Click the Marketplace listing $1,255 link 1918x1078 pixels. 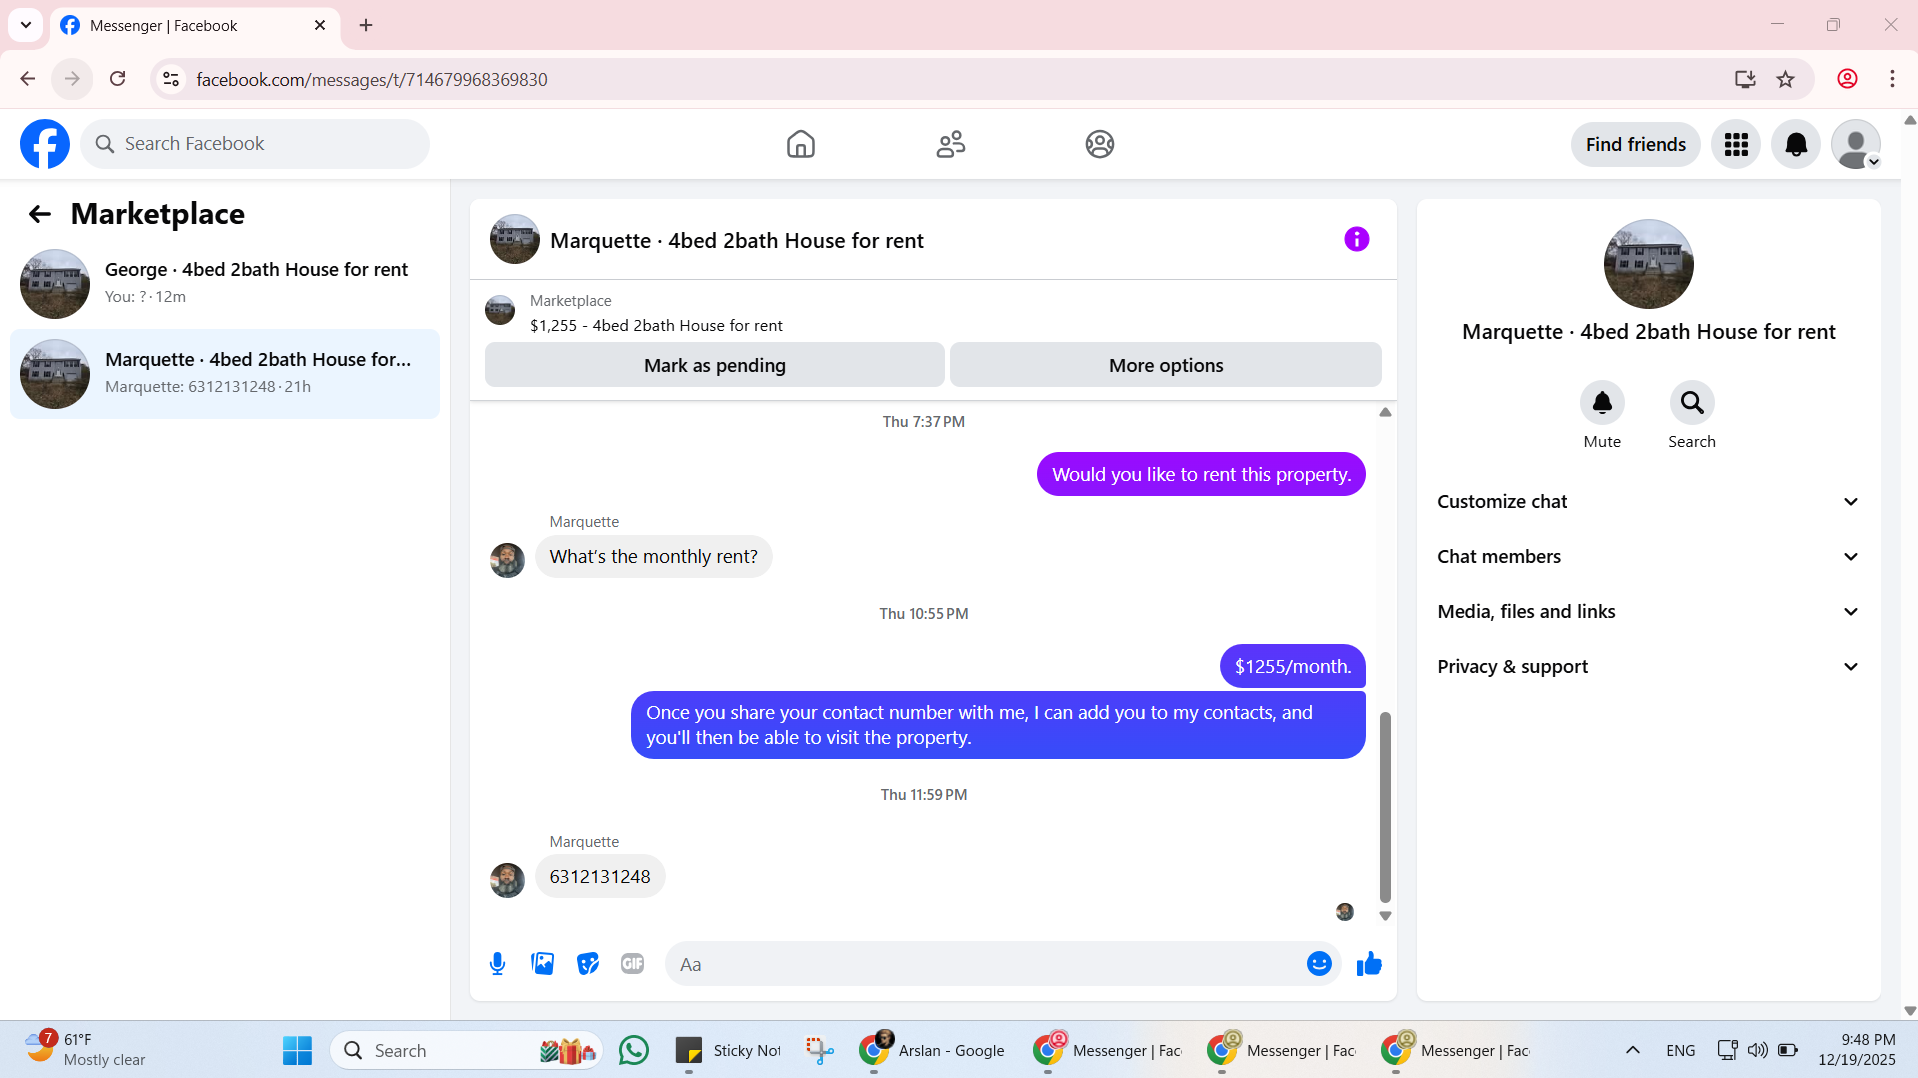656,326
